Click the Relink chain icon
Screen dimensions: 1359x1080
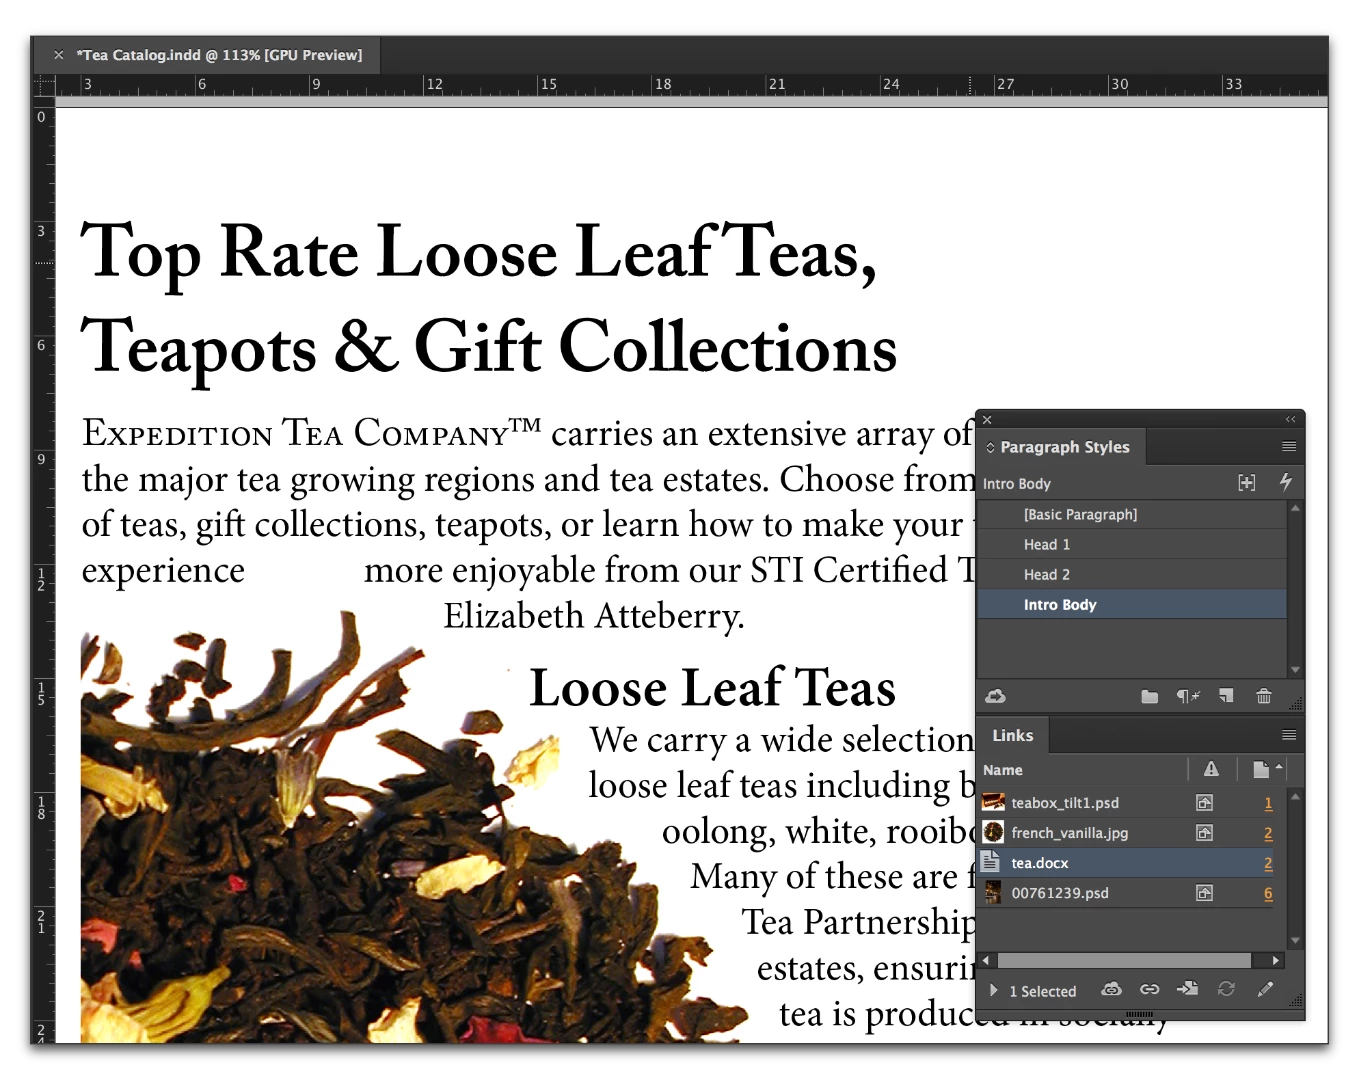click(x=1150, y=989)
